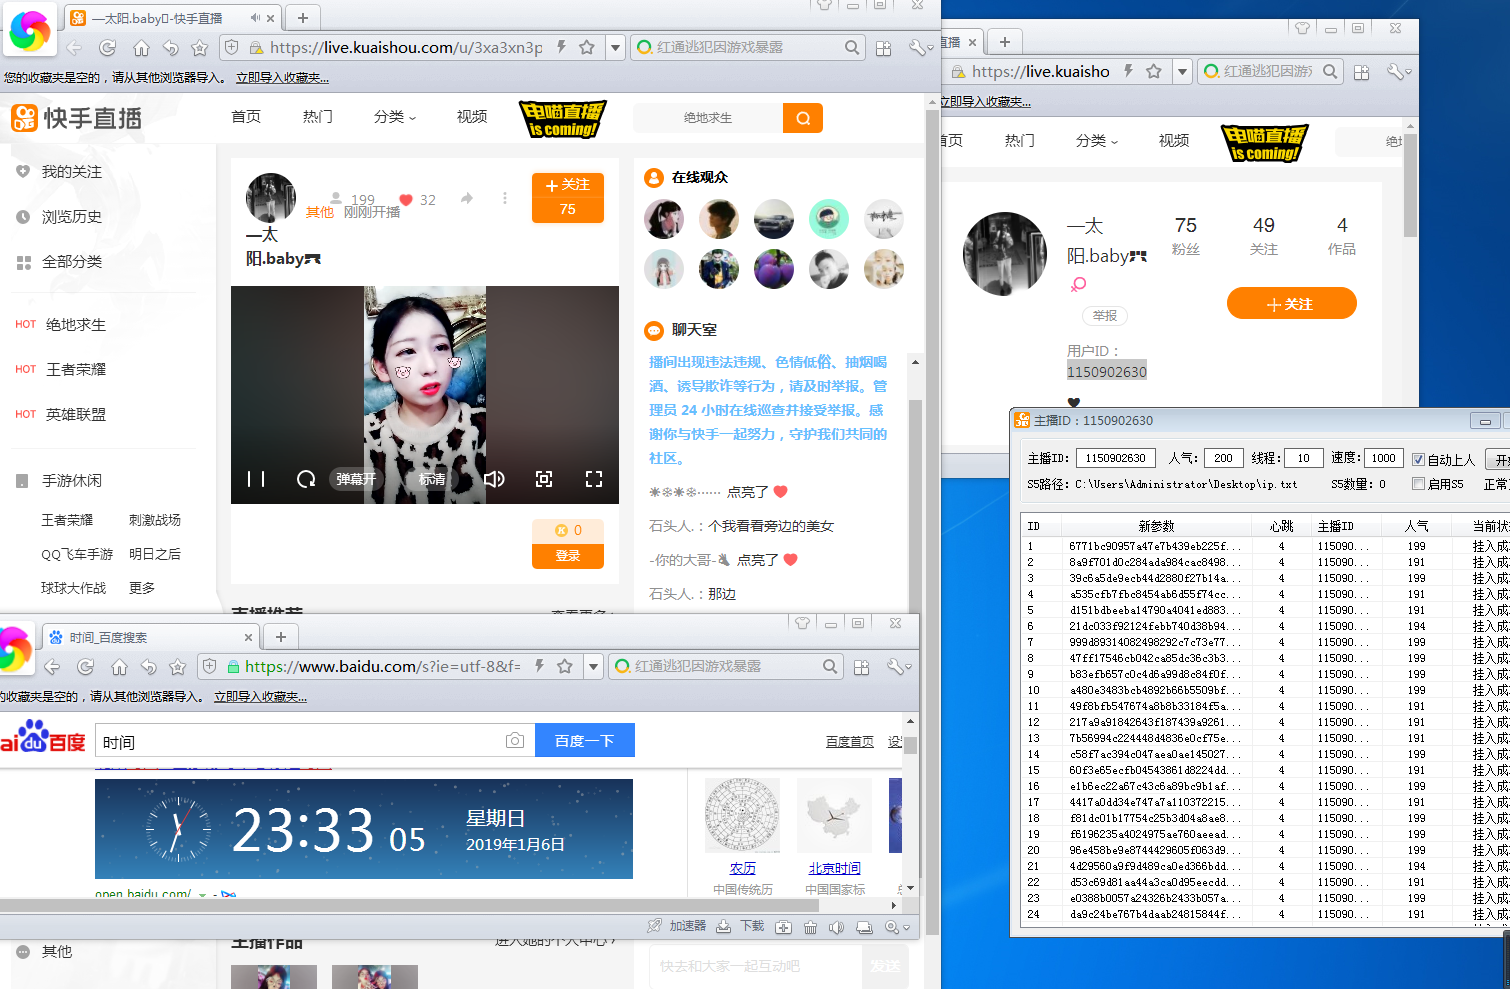Screen dimensions: 1510x989
Task: Click the orange +关注 button in profile window
Action: pyautogui.click(x=1291, y=303)
